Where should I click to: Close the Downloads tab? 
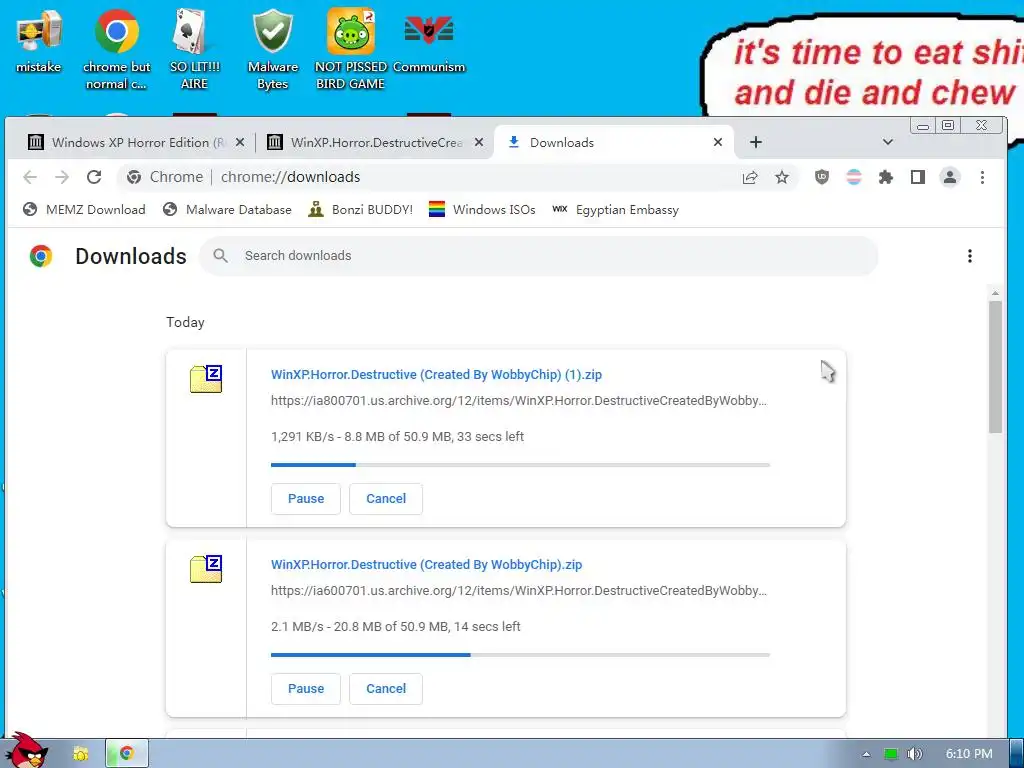pos(718,142)
